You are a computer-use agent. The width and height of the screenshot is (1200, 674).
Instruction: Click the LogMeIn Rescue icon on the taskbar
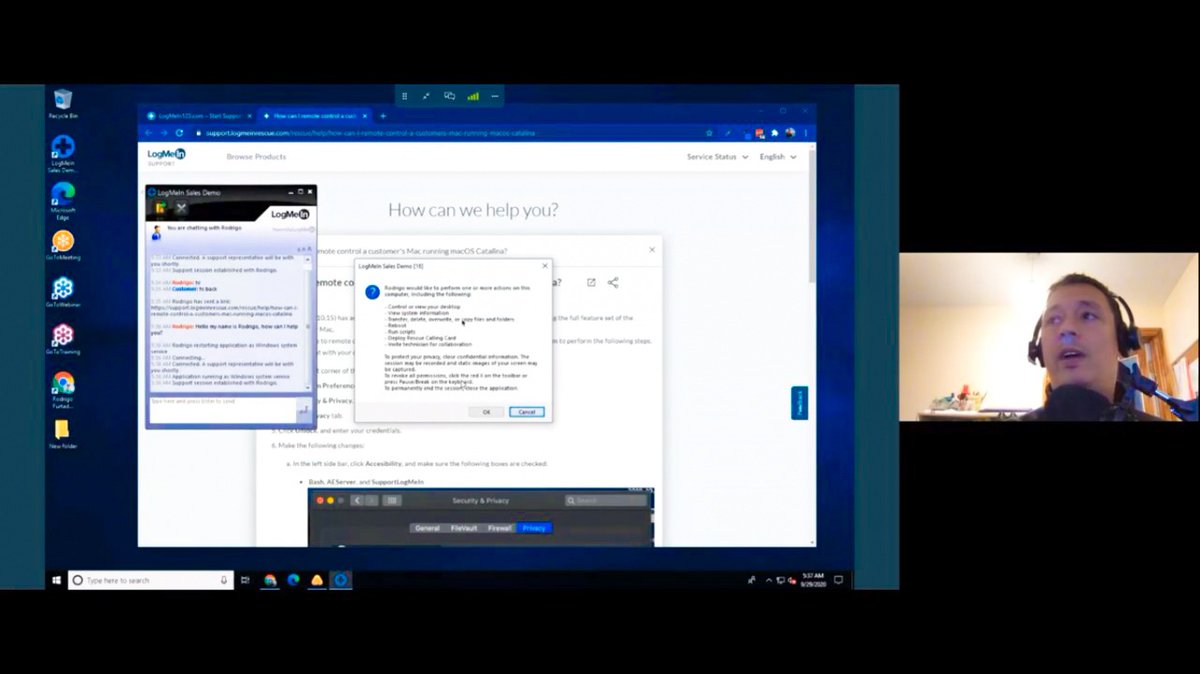[x=341, y=579]
